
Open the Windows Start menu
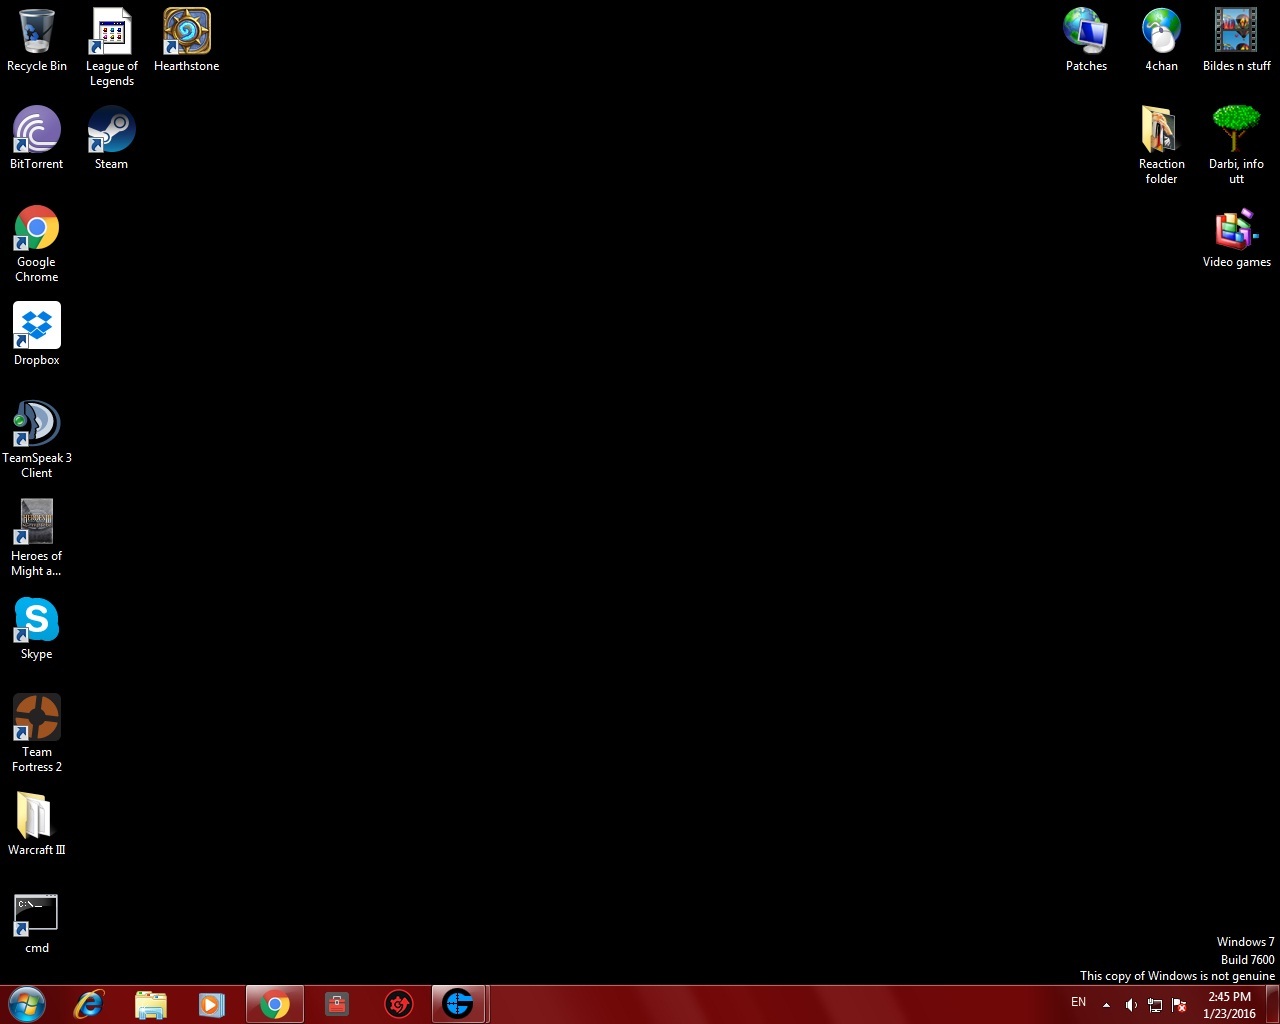[x=27, y=1004]
